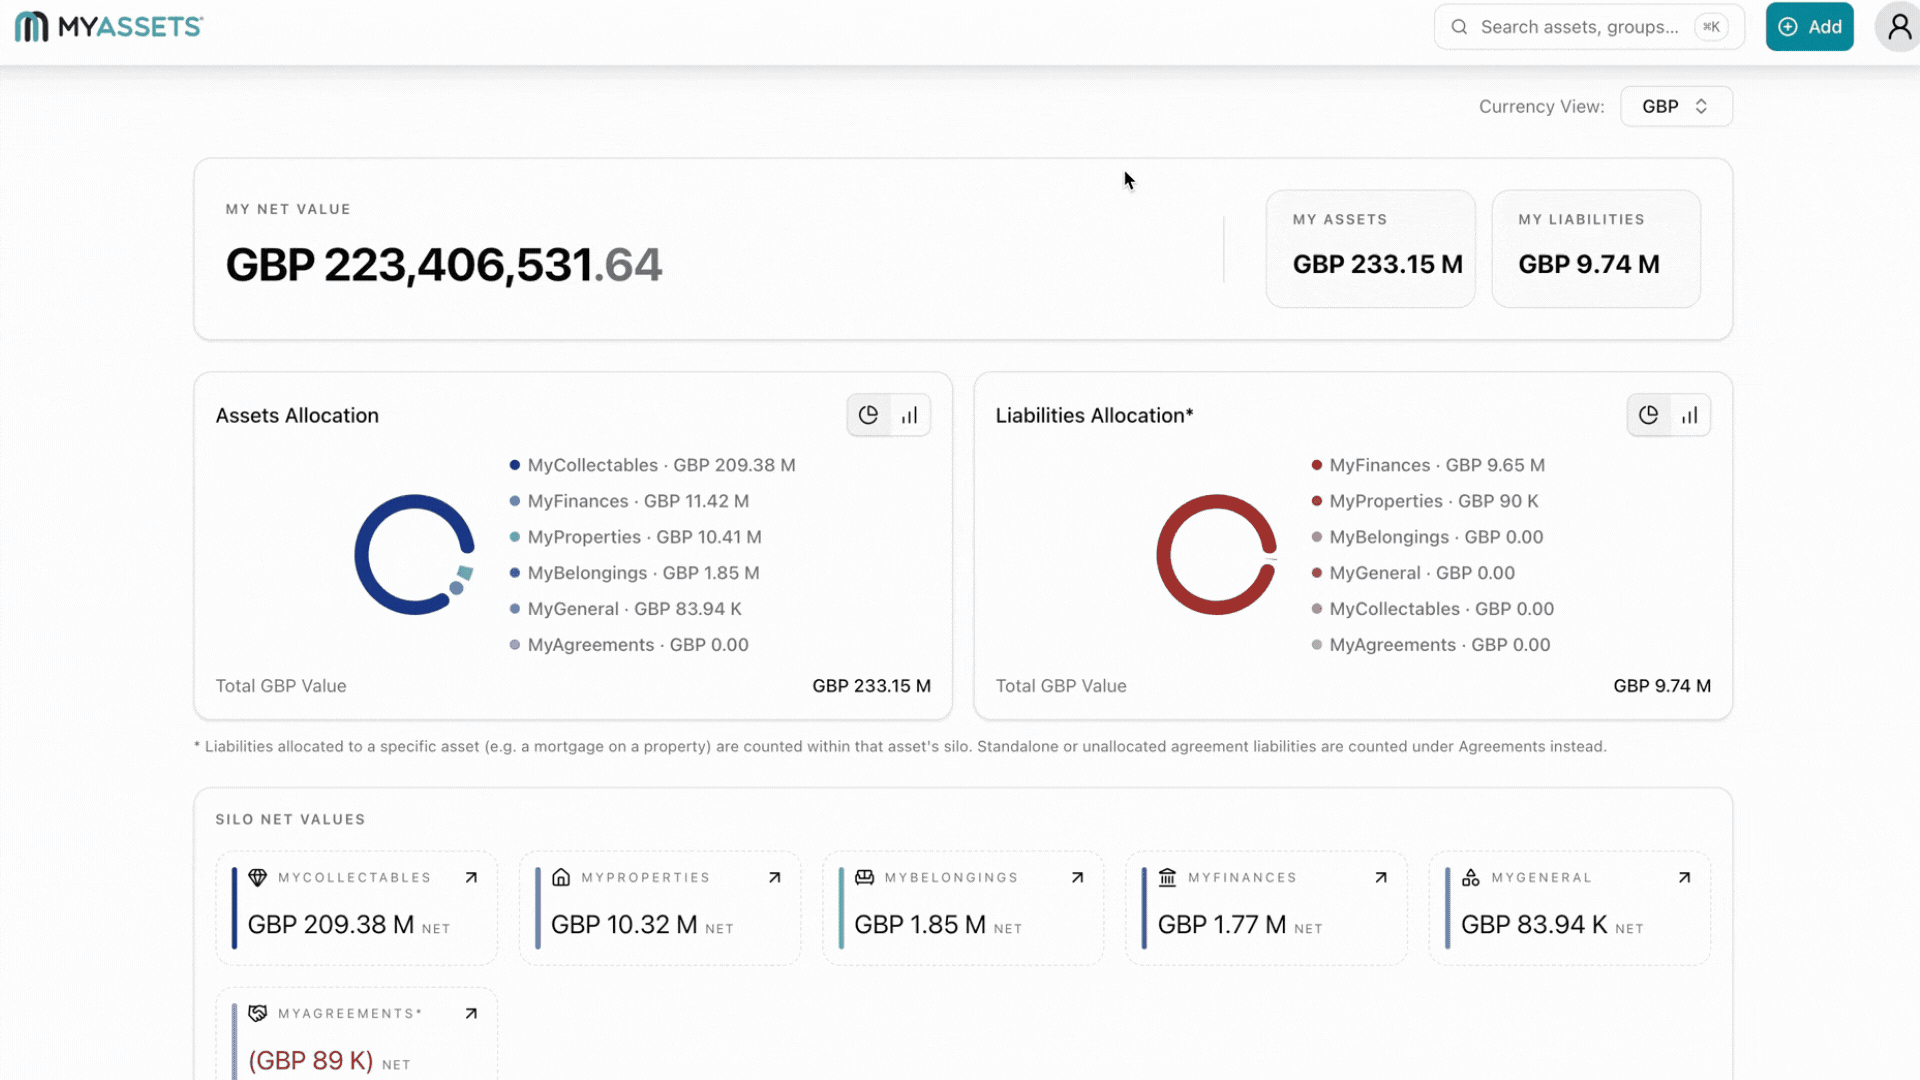Open MyProperties silo arrow link
The image size is (1920, 1080).
click(x=774, y=878)
